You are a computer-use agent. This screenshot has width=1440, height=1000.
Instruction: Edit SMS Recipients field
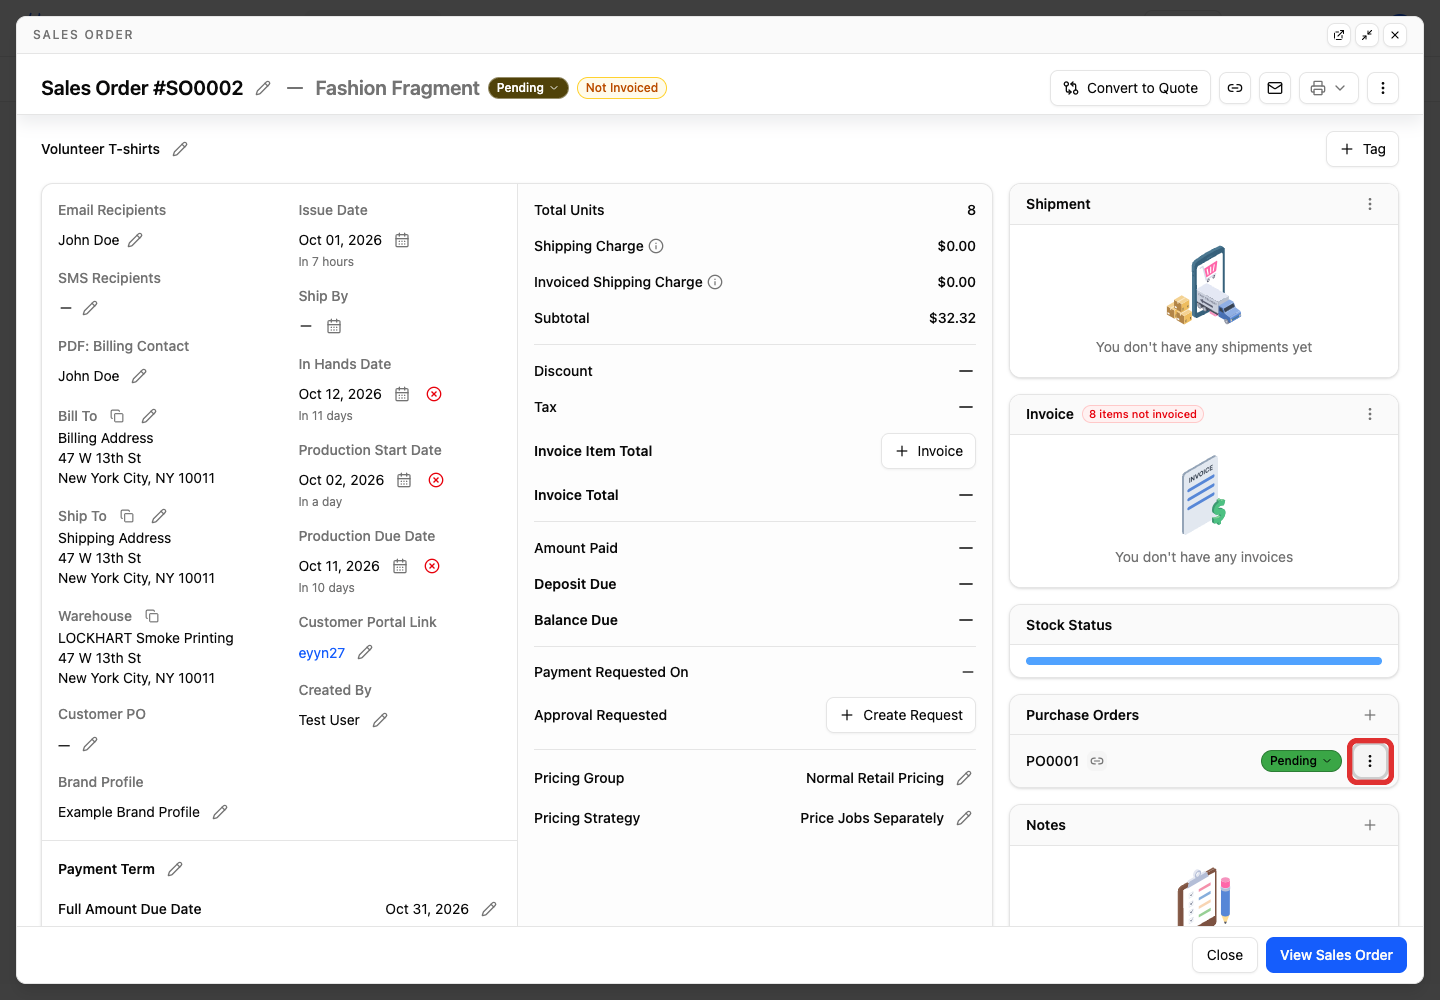pyautogui.click(x=90, y=308)
